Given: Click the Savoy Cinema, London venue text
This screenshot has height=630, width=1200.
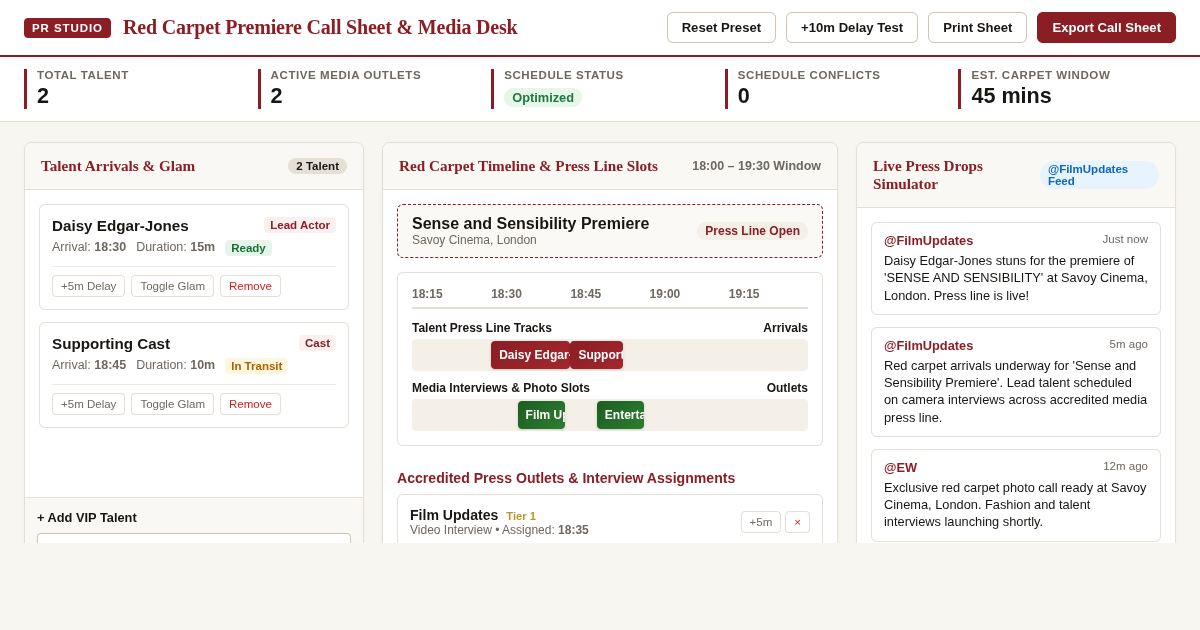Looking at the screenshot, I should (x=474, y=240).
